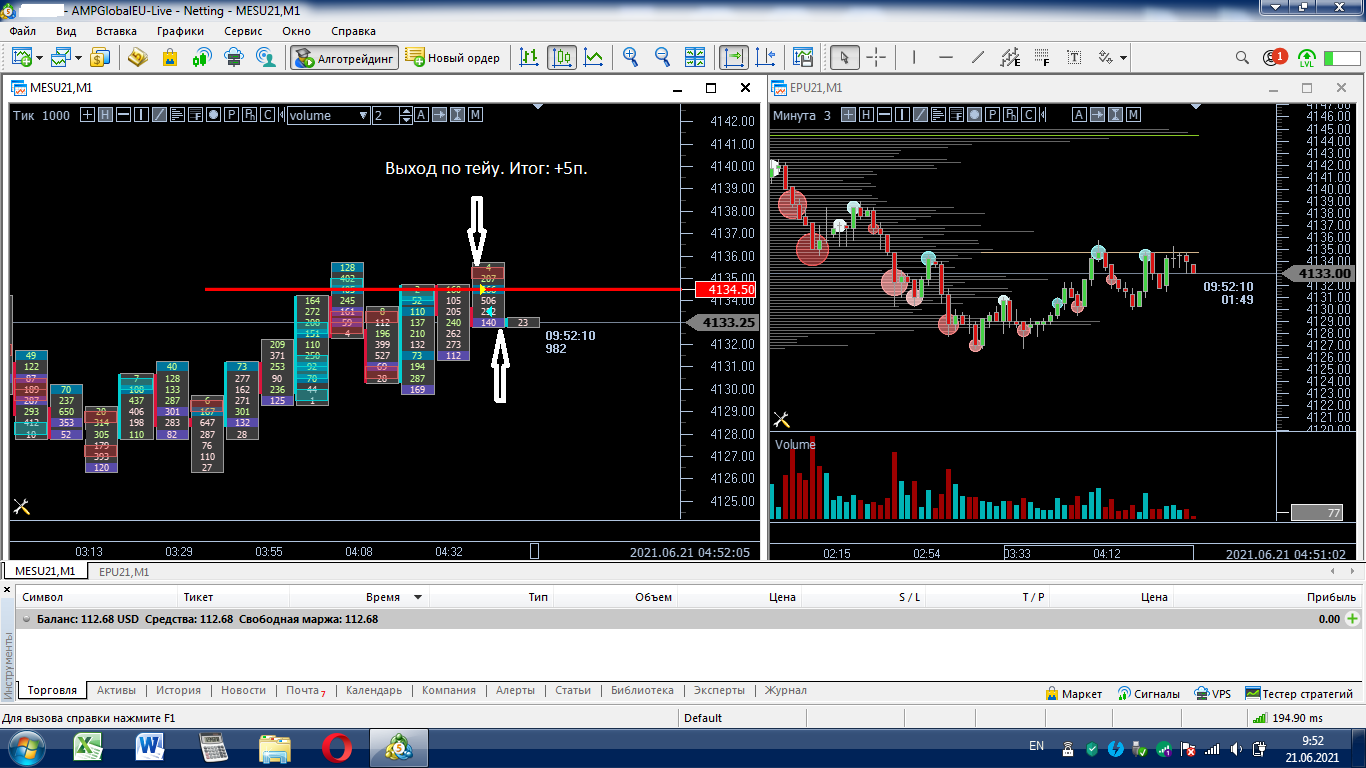
Task: Switch the chart to line chart view
Action: pyautogui.click(x=594, y=57)
